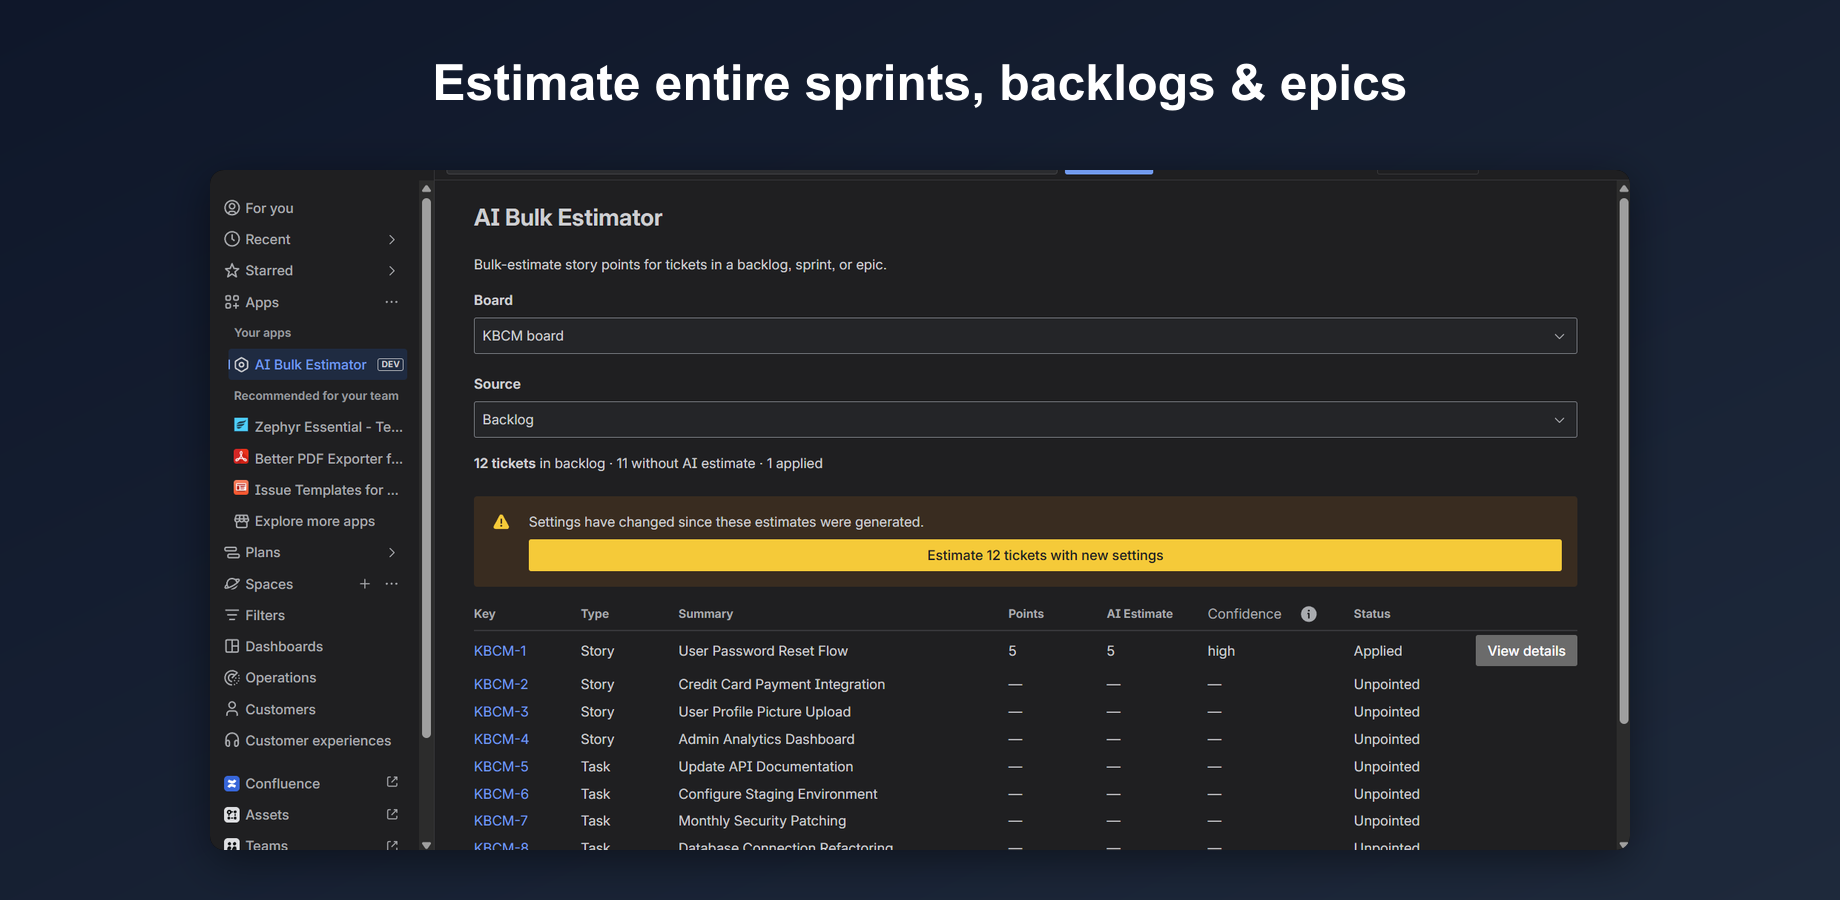Open Assets external link icon

point(392,814)
